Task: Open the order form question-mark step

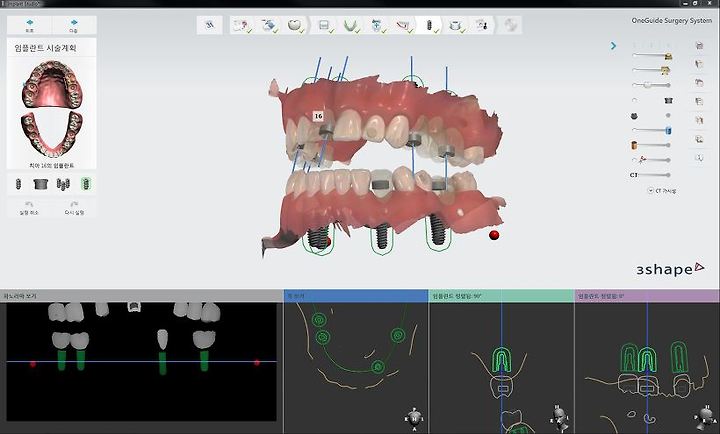Action: (x=242, y=25)
